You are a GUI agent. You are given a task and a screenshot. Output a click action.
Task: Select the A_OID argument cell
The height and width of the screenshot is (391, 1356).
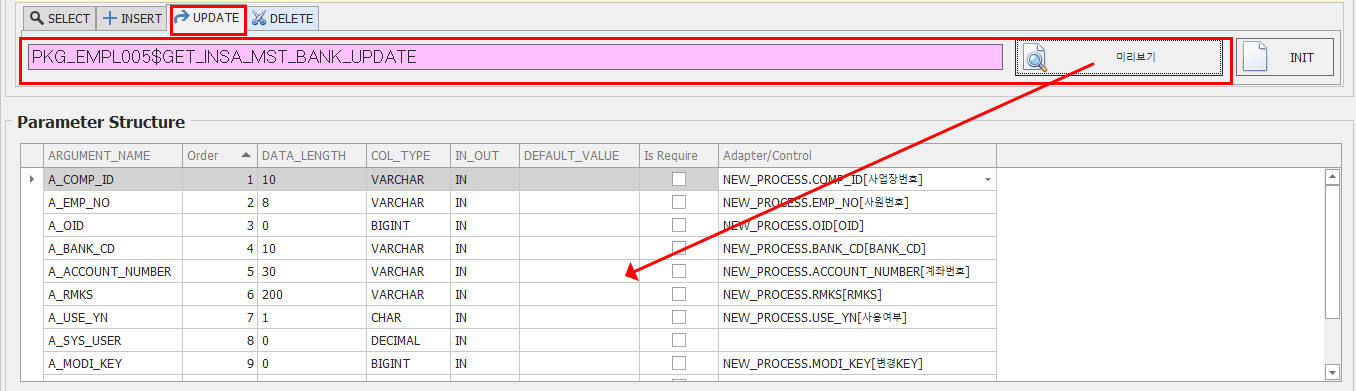pos(112,225)
